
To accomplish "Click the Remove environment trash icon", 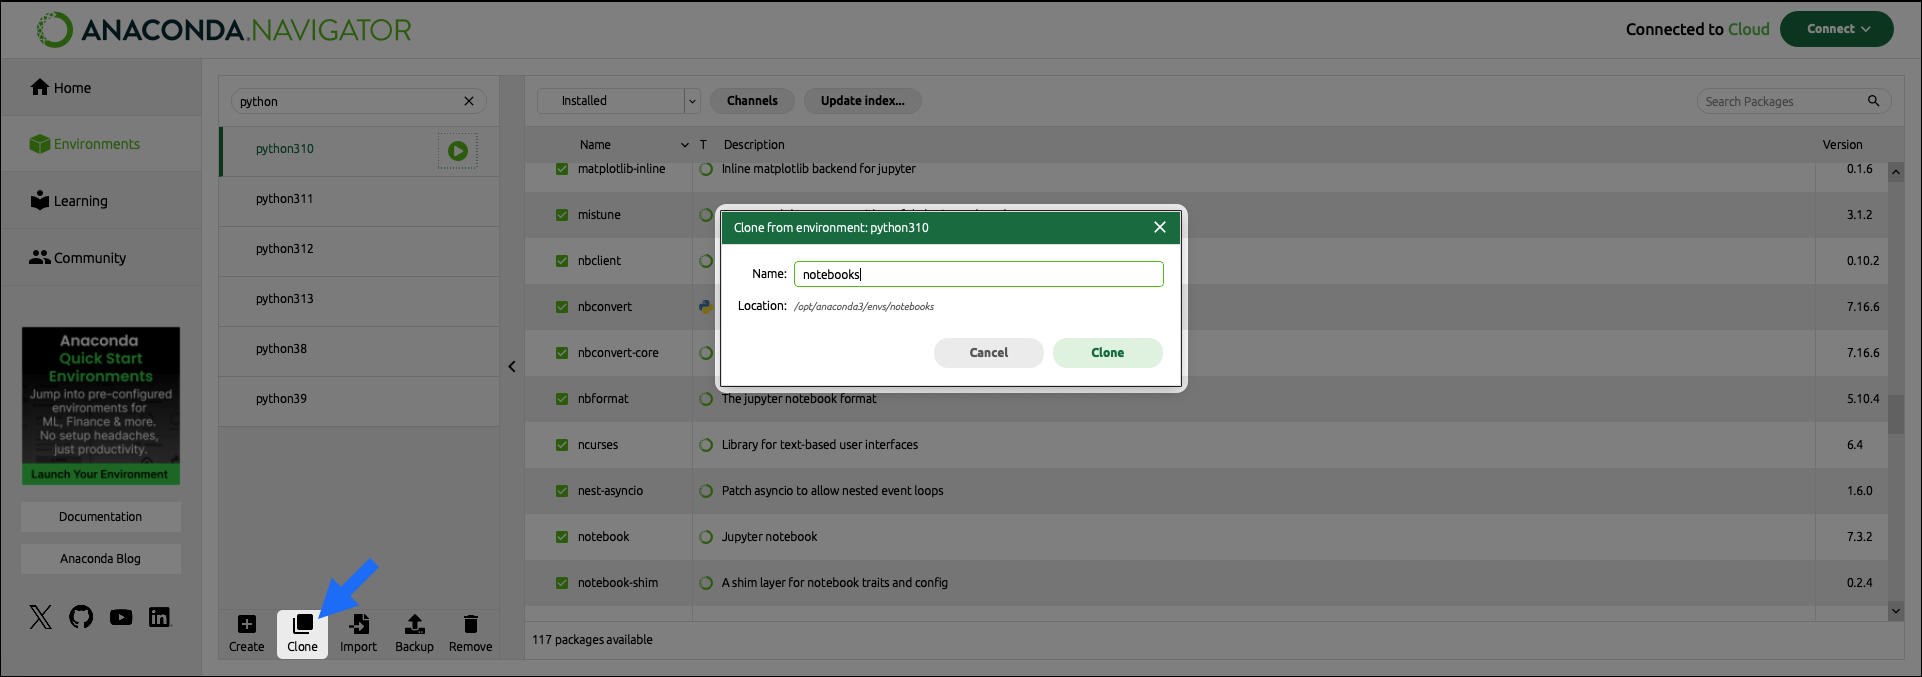I will click(x=471, y=625).
